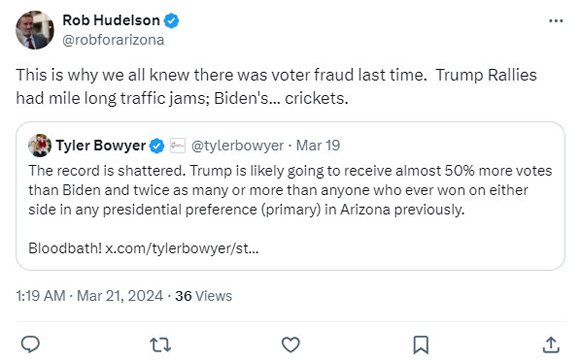
Task: Click Rob Hudelson's verified badge
Action: click(171, 20)
